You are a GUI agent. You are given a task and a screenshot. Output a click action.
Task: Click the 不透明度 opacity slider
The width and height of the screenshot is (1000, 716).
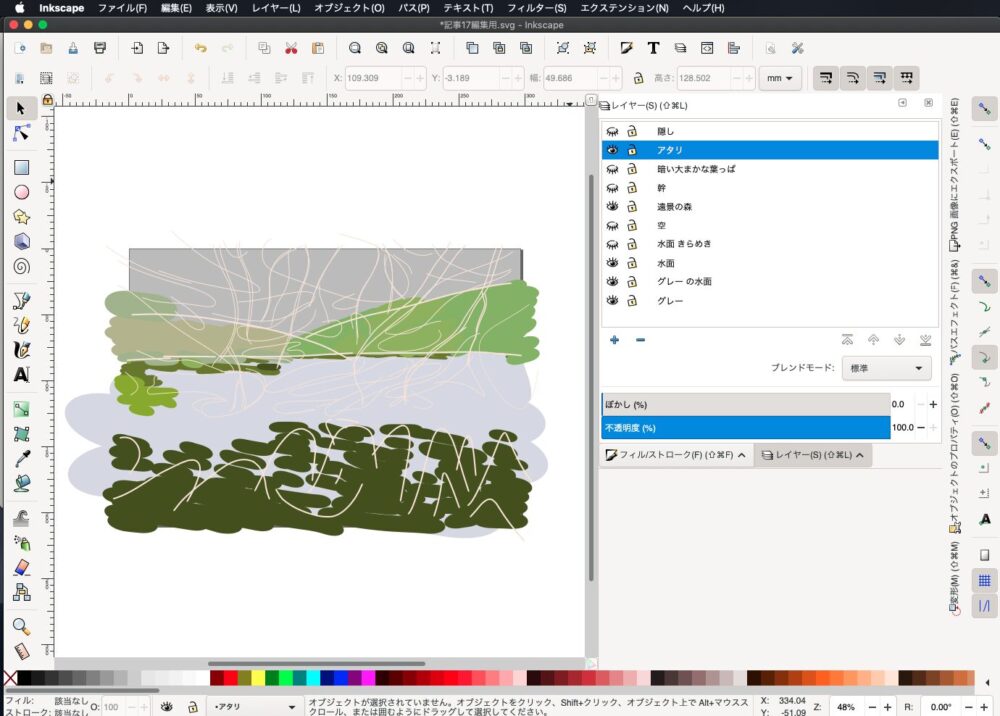745,428
